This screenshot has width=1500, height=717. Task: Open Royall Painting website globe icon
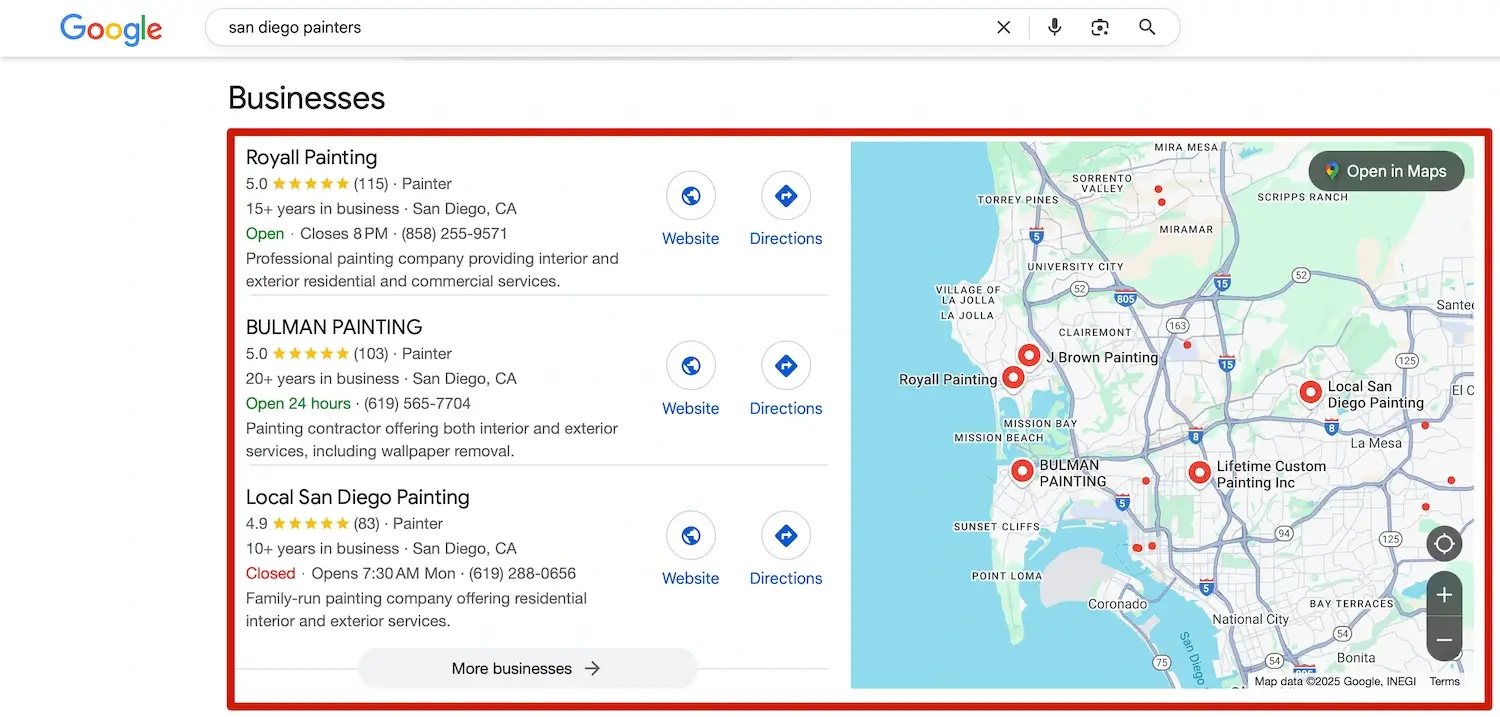click(x=691, y=197)
